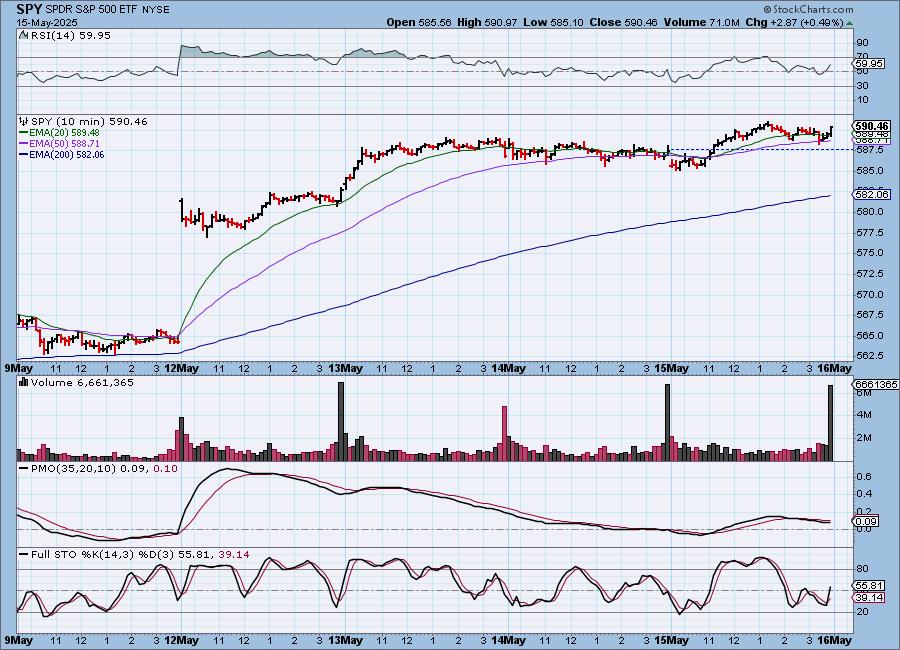This screenshot has height=650, width=900.
Task: Click the SPY (10 min) 590.46 legend text
Action: [x=89, y=121]
